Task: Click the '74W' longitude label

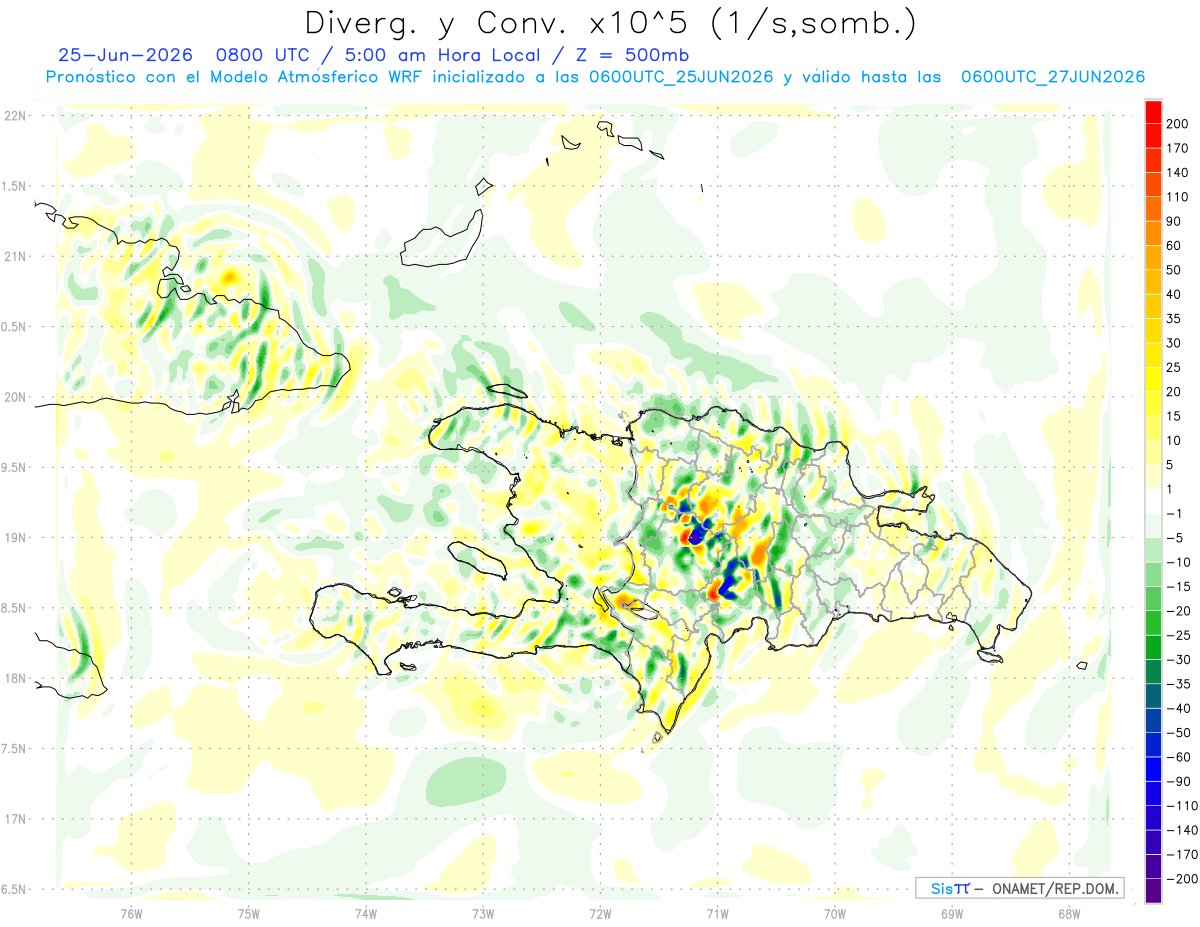Action: (366, 914)
